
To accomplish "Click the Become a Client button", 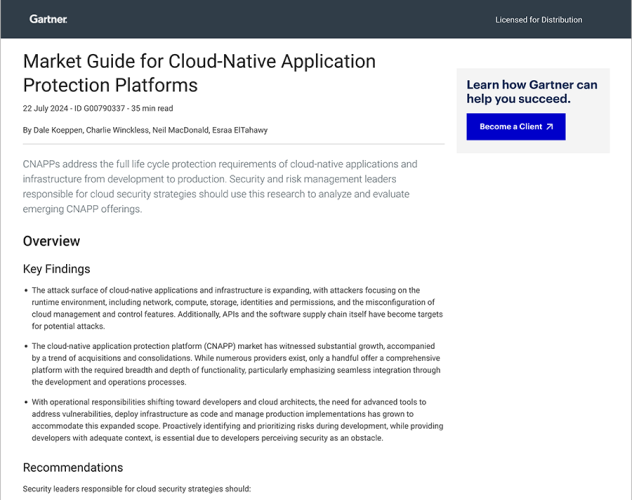I will (516, 127).
